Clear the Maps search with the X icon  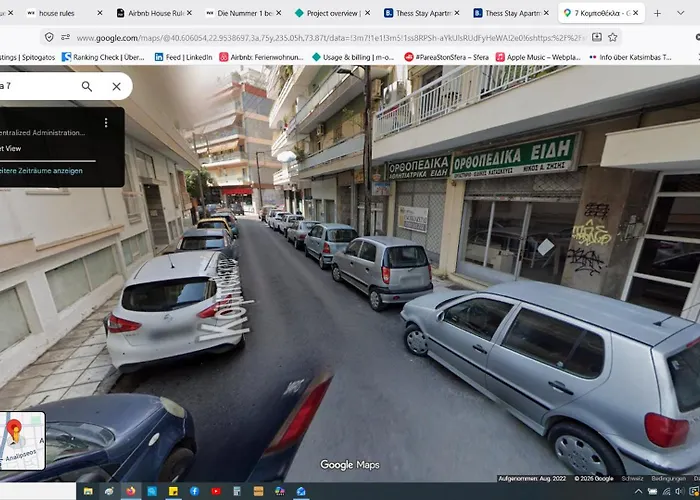coord(117,86)
